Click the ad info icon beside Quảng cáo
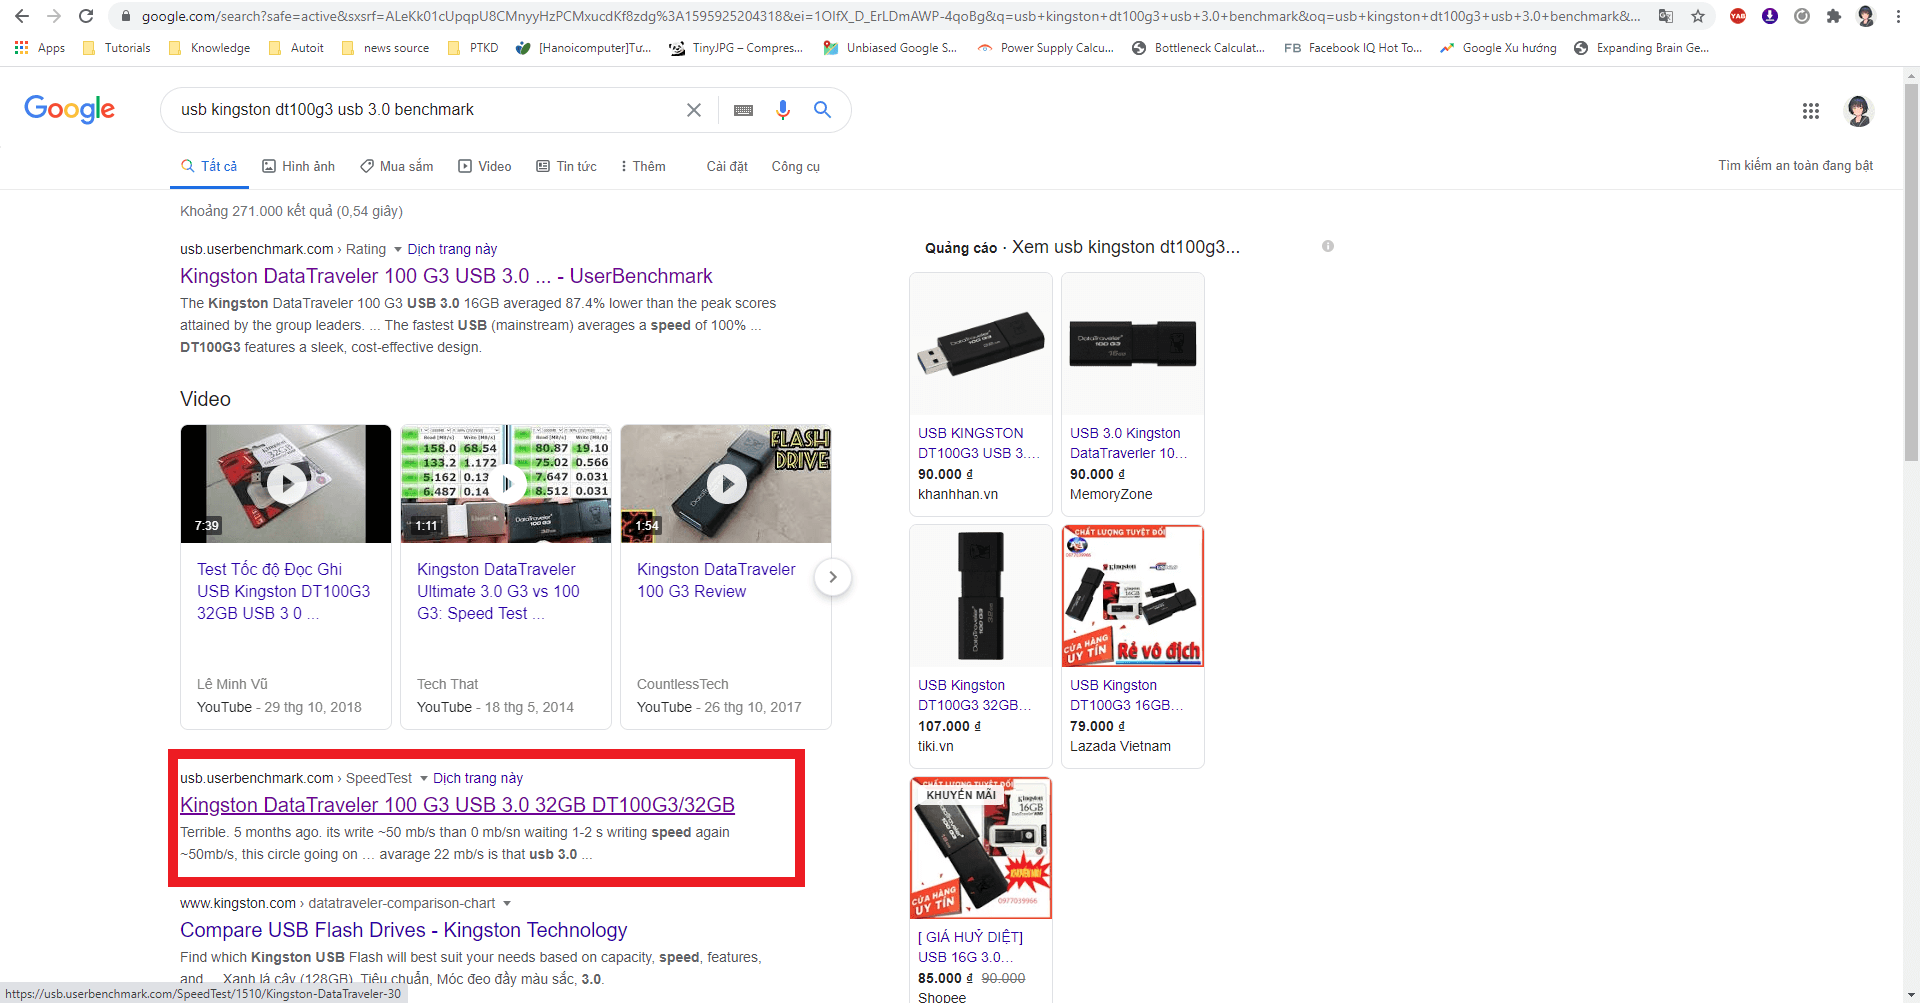The width and height of the screenshot is (1920, 1003). 1328,246
